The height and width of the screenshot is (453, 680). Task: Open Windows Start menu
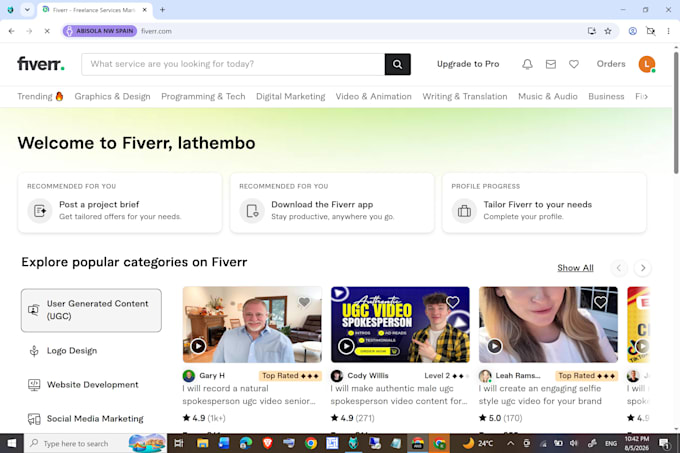pos(12,443)
